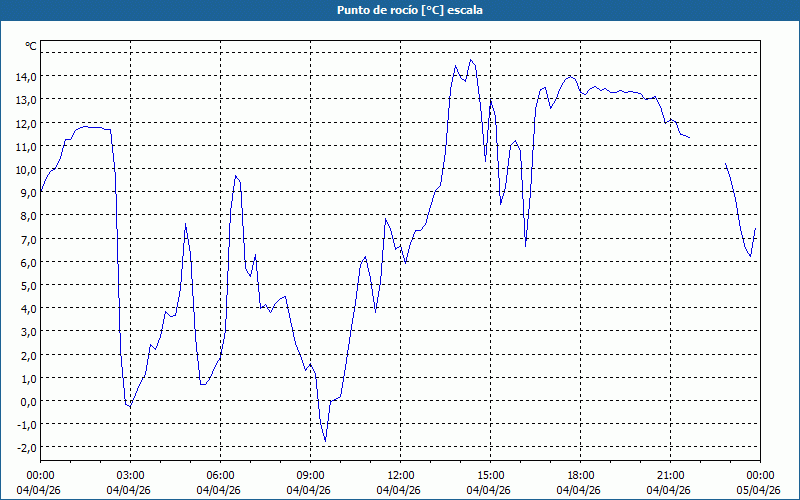800x500 pixels.
Task: Click the 18:00 time axis label
Action: point(580,475)
